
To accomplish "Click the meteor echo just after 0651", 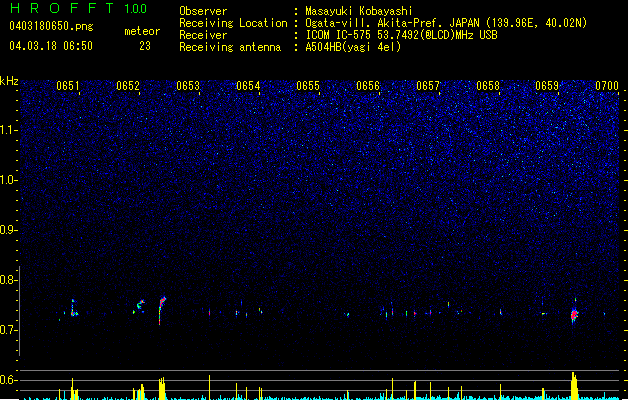I will [73, 308].
